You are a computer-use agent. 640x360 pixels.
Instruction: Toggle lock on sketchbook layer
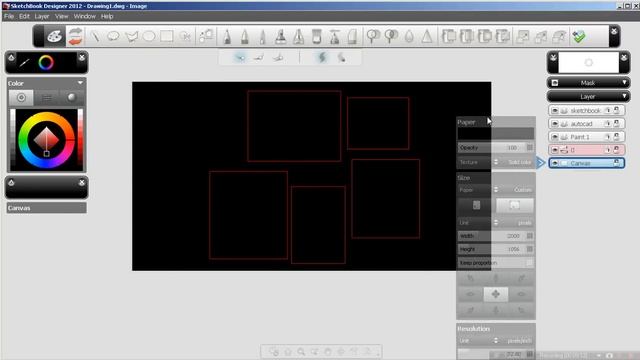tap(617, 110)
